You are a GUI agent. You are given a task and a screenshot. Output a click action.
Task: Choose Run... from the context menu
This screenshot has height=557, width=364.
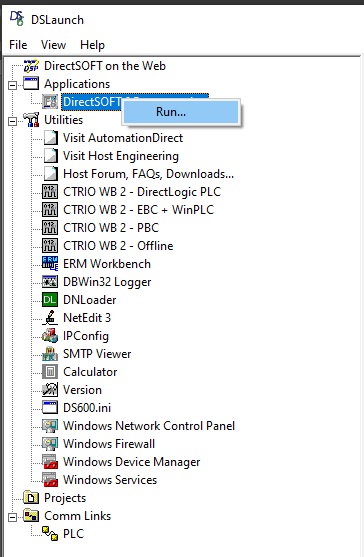(x=181, y=112)
